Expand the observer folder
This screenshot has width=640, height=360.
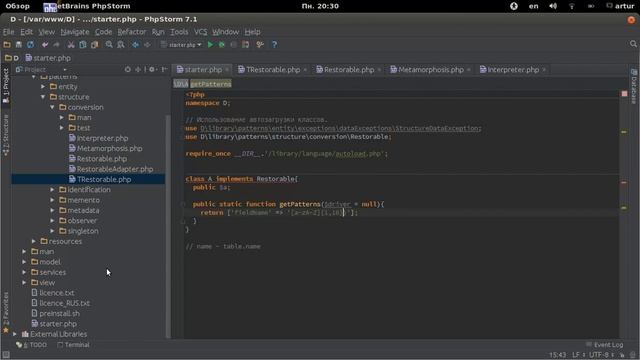[52, 220]
